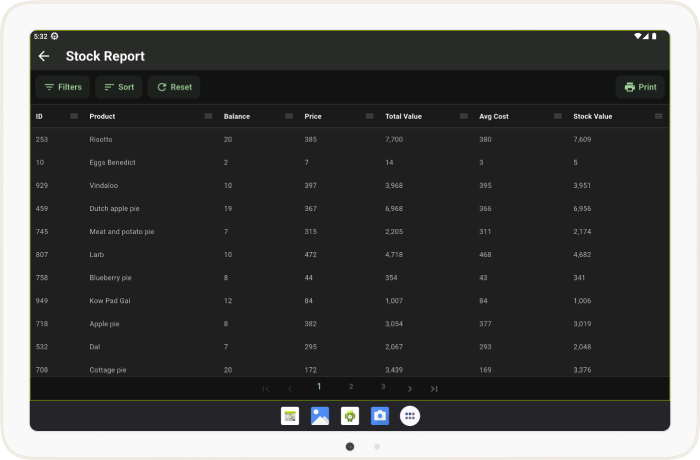Open Avg Cost column menu icon
This screenshot has width=700, height=460.
click(558, 116)
